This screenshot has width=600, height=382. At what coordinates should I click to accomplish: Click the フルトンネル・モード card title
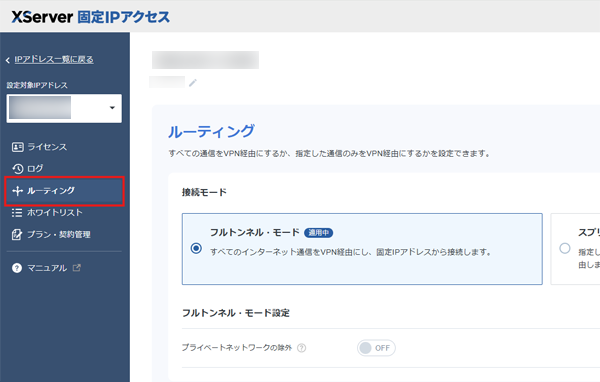[255, 233]
